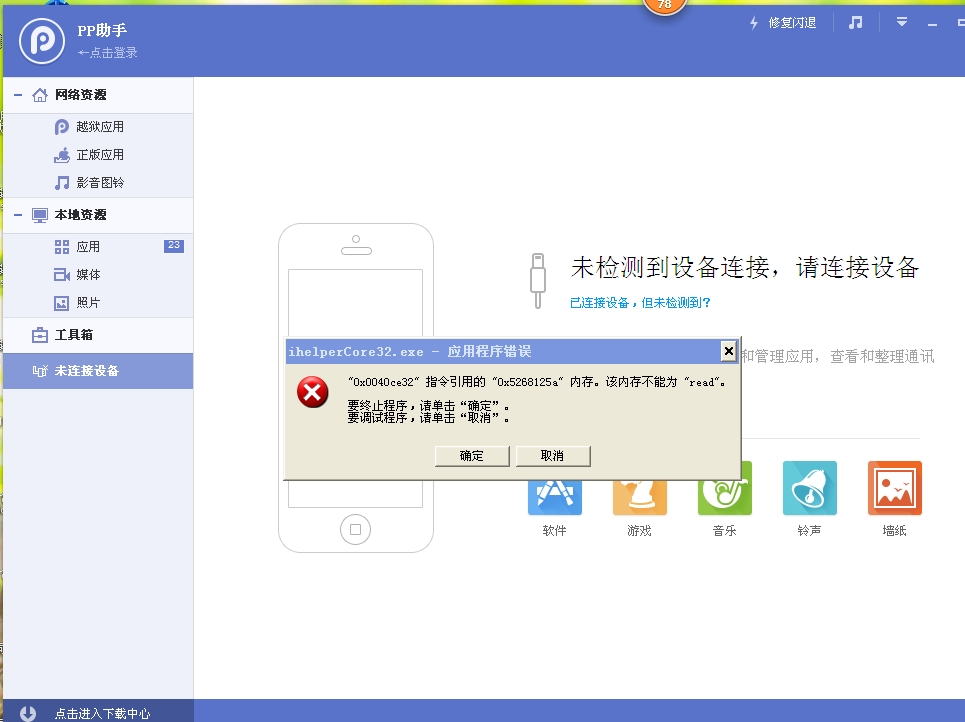Click the 越狱应用 P icon
The image size is (965, 722).
62,127
